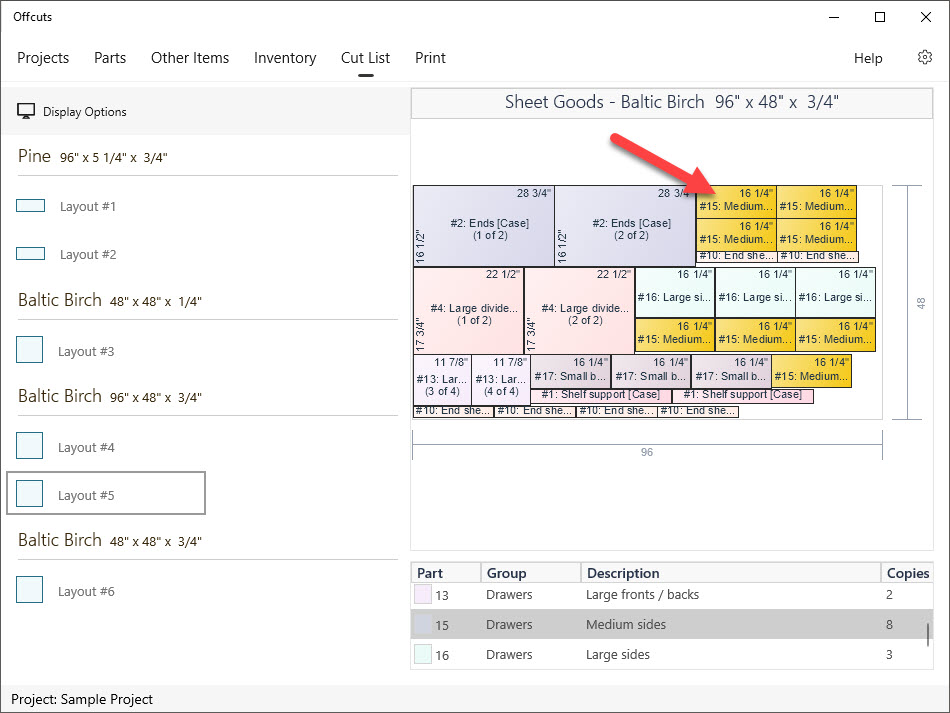Click the part 13 color swatch

click(x=423, y=594)
